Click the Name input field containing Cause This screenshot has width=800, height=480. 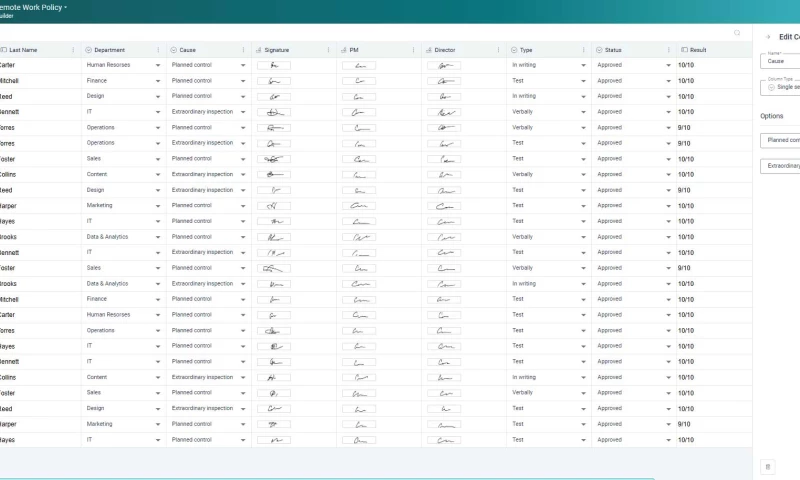coord(781,61)
